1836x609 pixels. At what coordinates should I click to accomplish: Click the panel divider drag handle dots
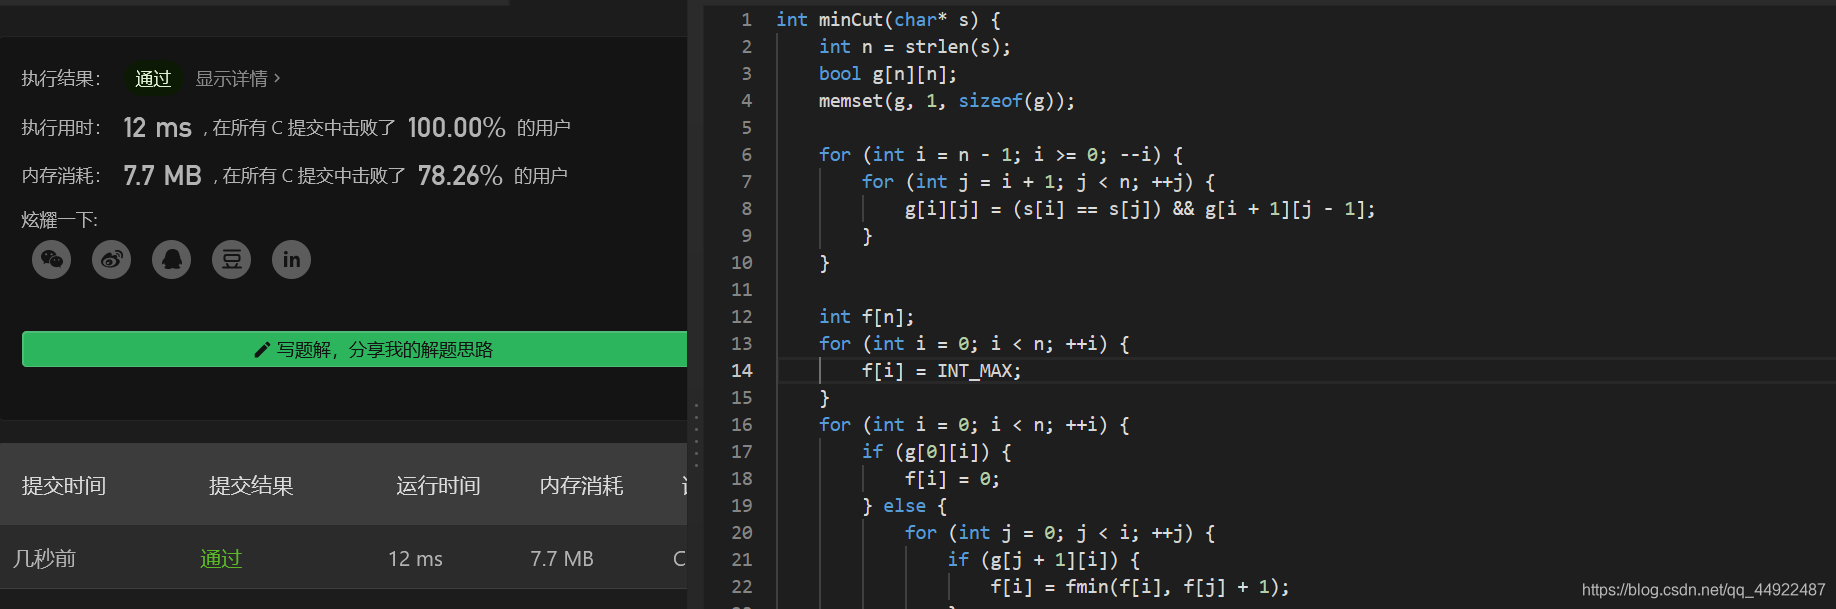(696, 435)
